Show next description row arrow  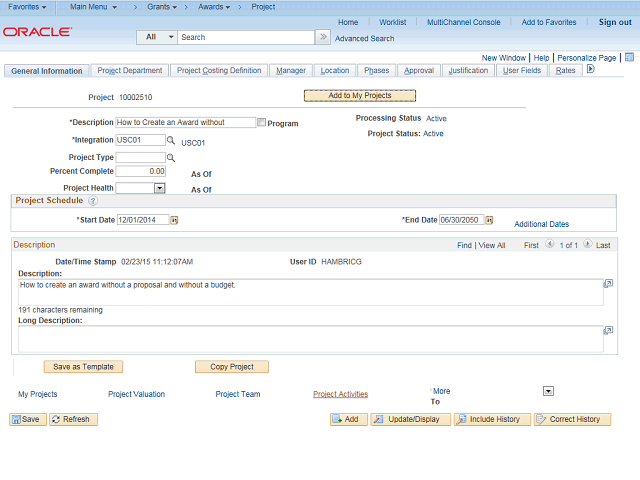[x=587, y=244]
